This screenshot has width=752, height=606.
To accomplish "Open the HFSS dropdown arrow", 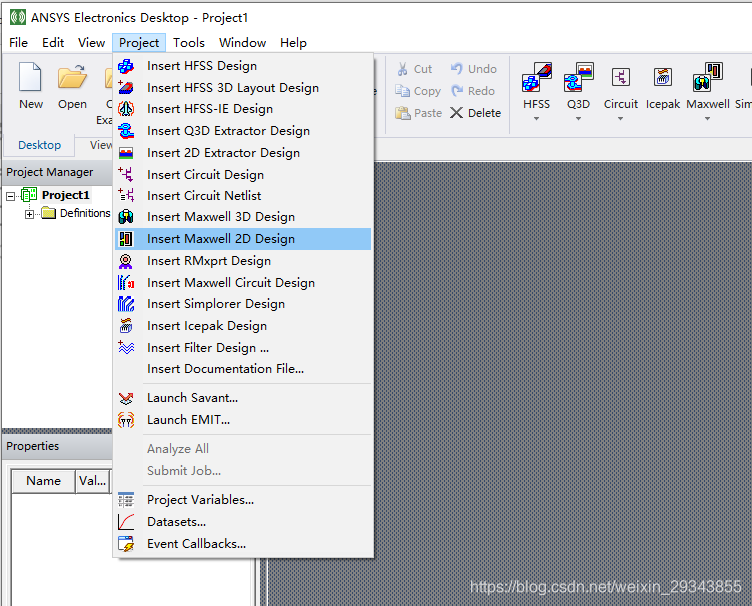I will tap(537, 119).
